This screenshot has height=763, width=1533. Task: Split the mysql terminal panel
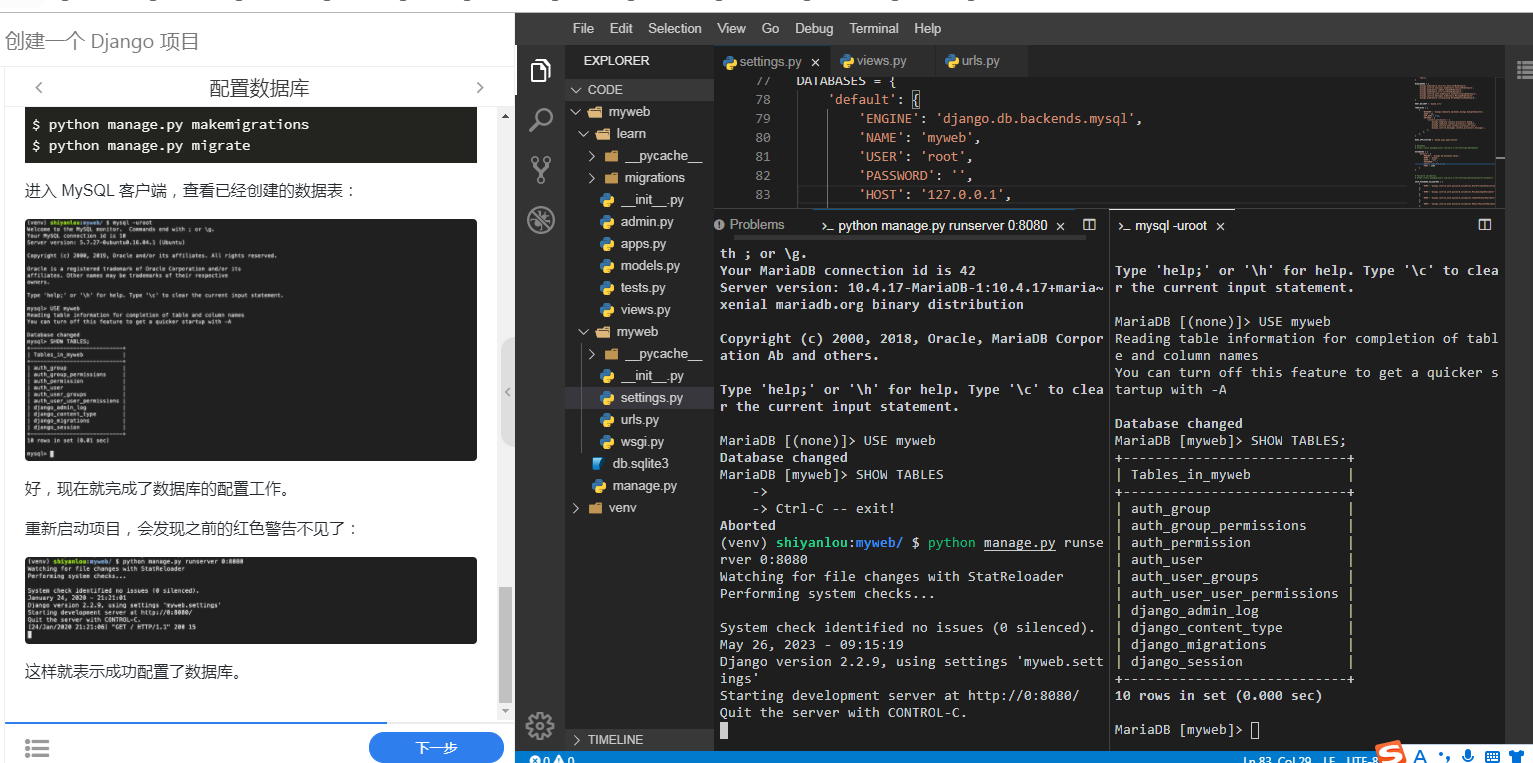[x=1485, y=225]
